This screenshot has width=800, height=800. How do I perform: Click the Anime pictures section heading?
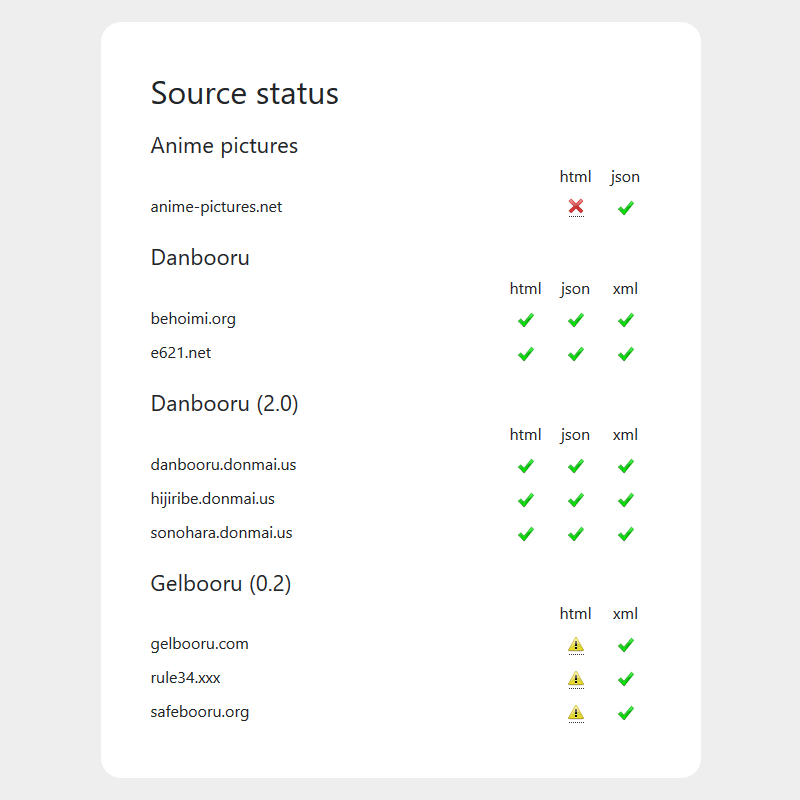[224, 146]
